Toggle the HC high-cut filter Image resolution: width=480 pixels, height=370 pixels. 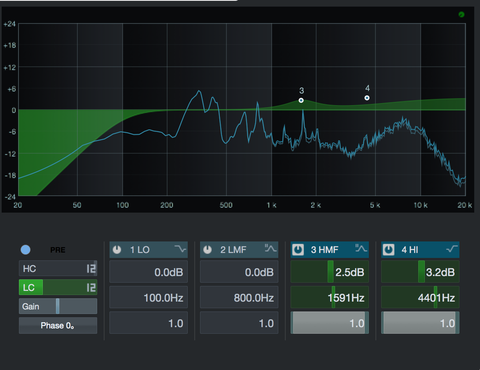click(30, 268)
